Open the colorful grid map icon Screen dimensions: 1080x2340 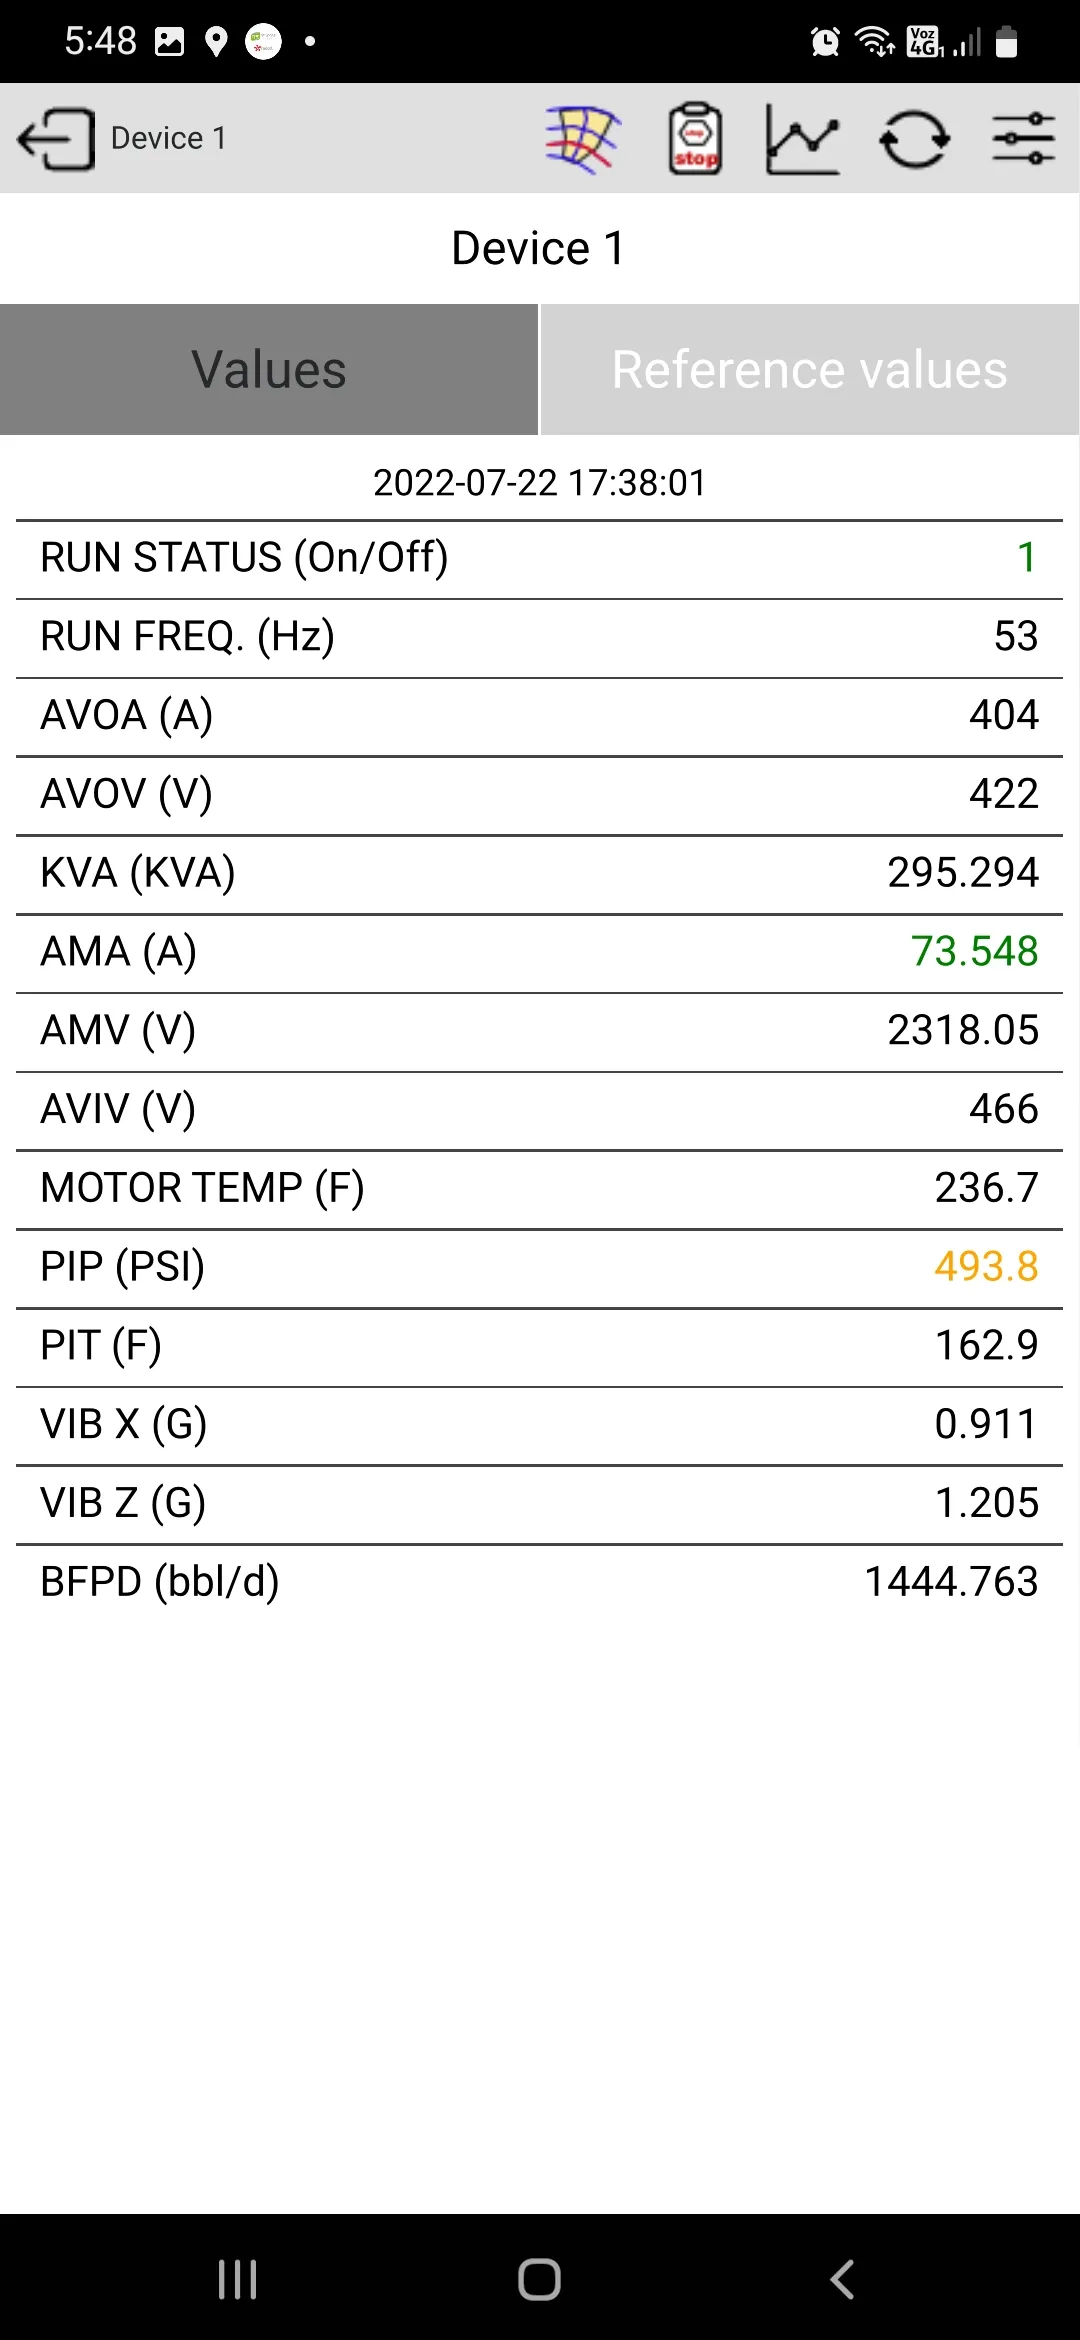(583, 138)
